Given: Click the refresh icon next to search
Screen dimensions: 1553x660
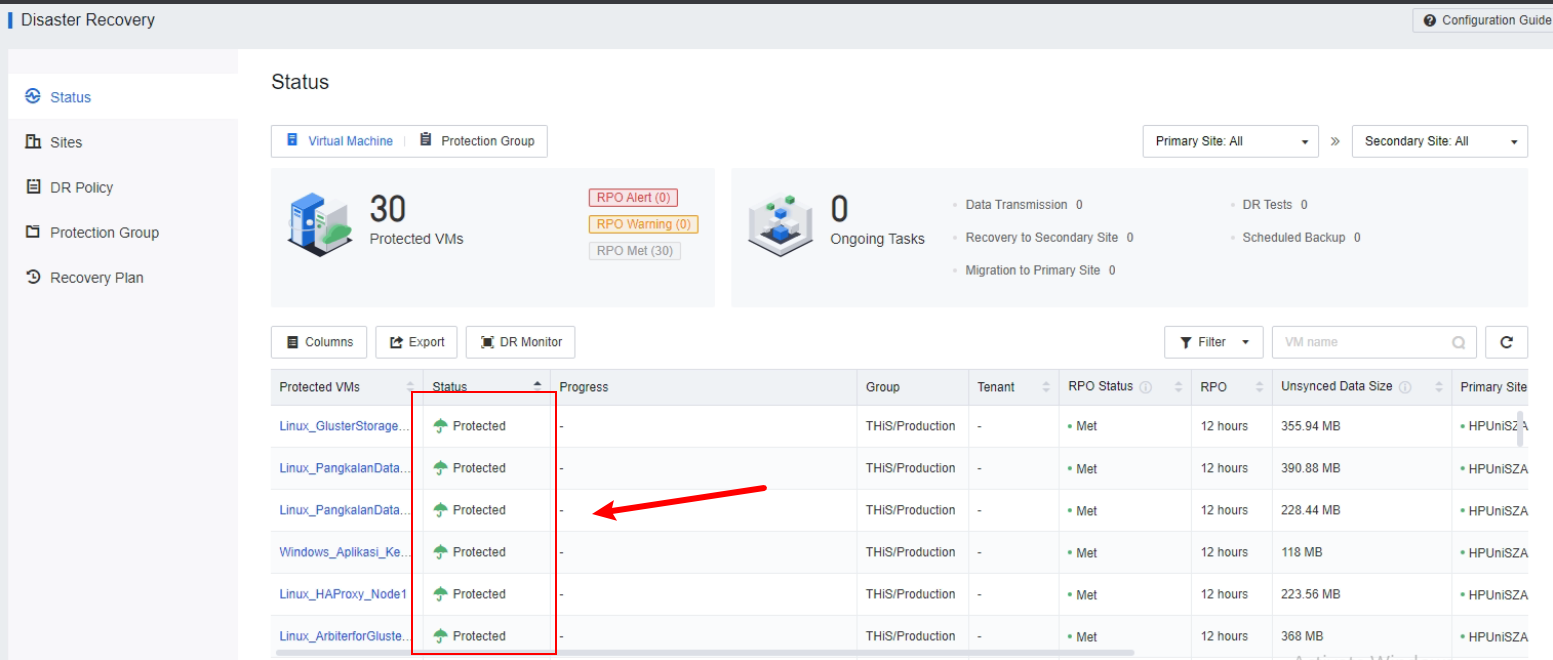Looking at the screenshot, I should click(x=1506, y=342).
